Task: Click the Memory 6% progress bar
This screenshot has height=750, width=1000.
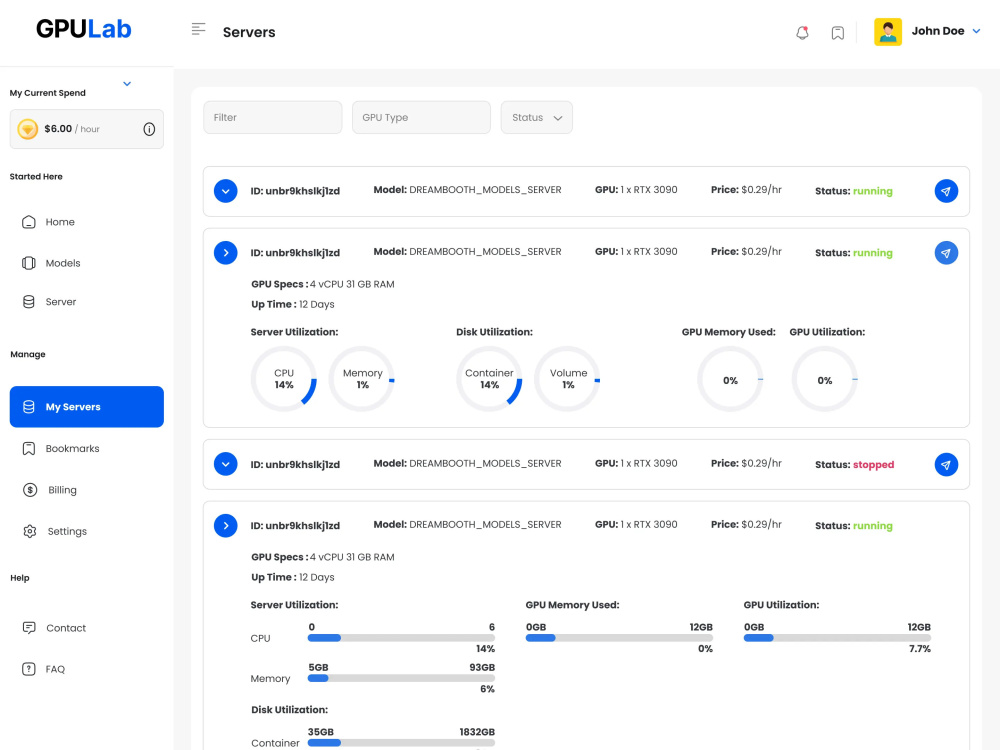Action: (401, 678)
